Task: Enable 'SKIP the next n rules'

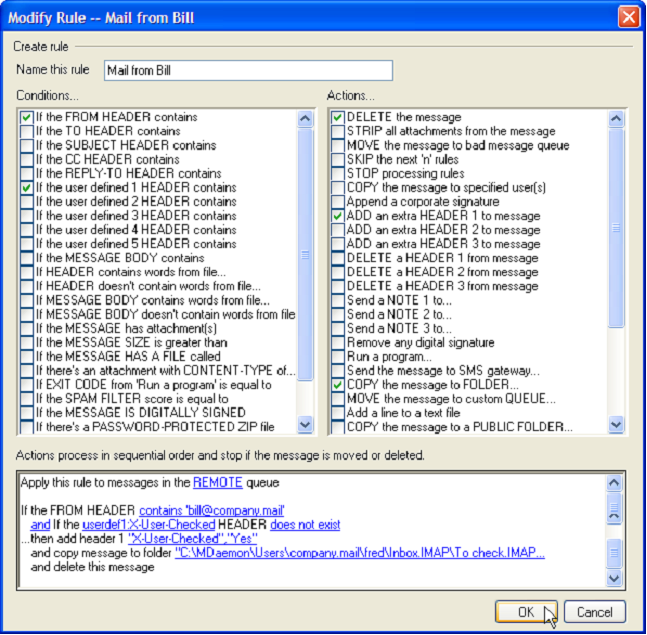Action: (x=338, y=159)
